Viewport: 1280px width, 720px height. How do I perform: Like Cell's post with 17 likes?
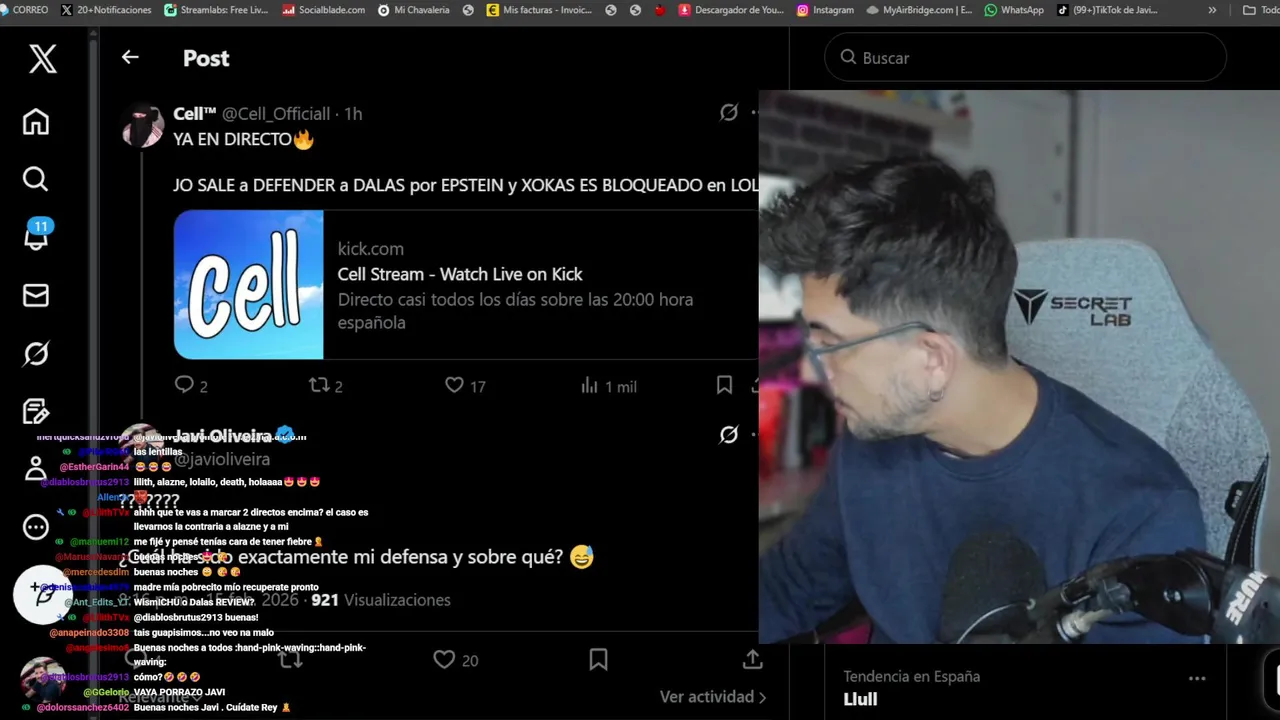[465, 385]
